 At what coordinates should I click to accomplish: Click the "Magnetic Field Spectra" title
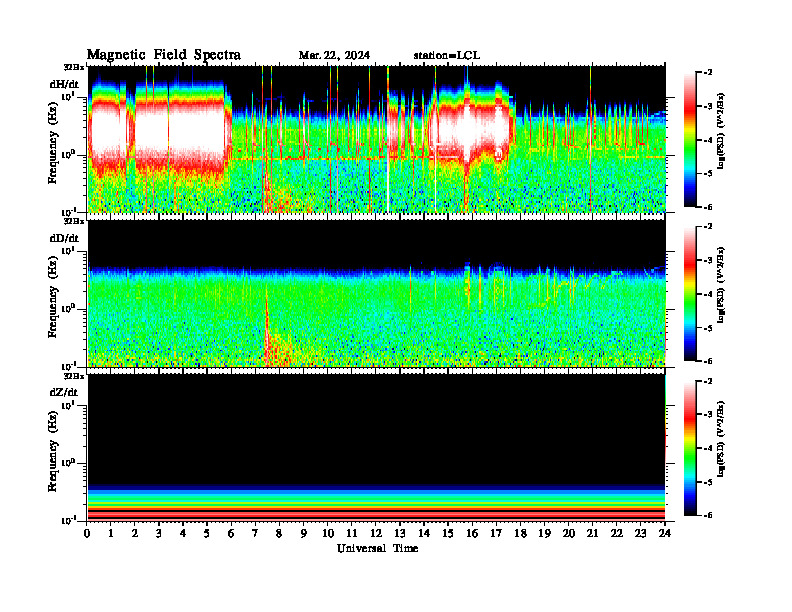(x=164, y=55)
